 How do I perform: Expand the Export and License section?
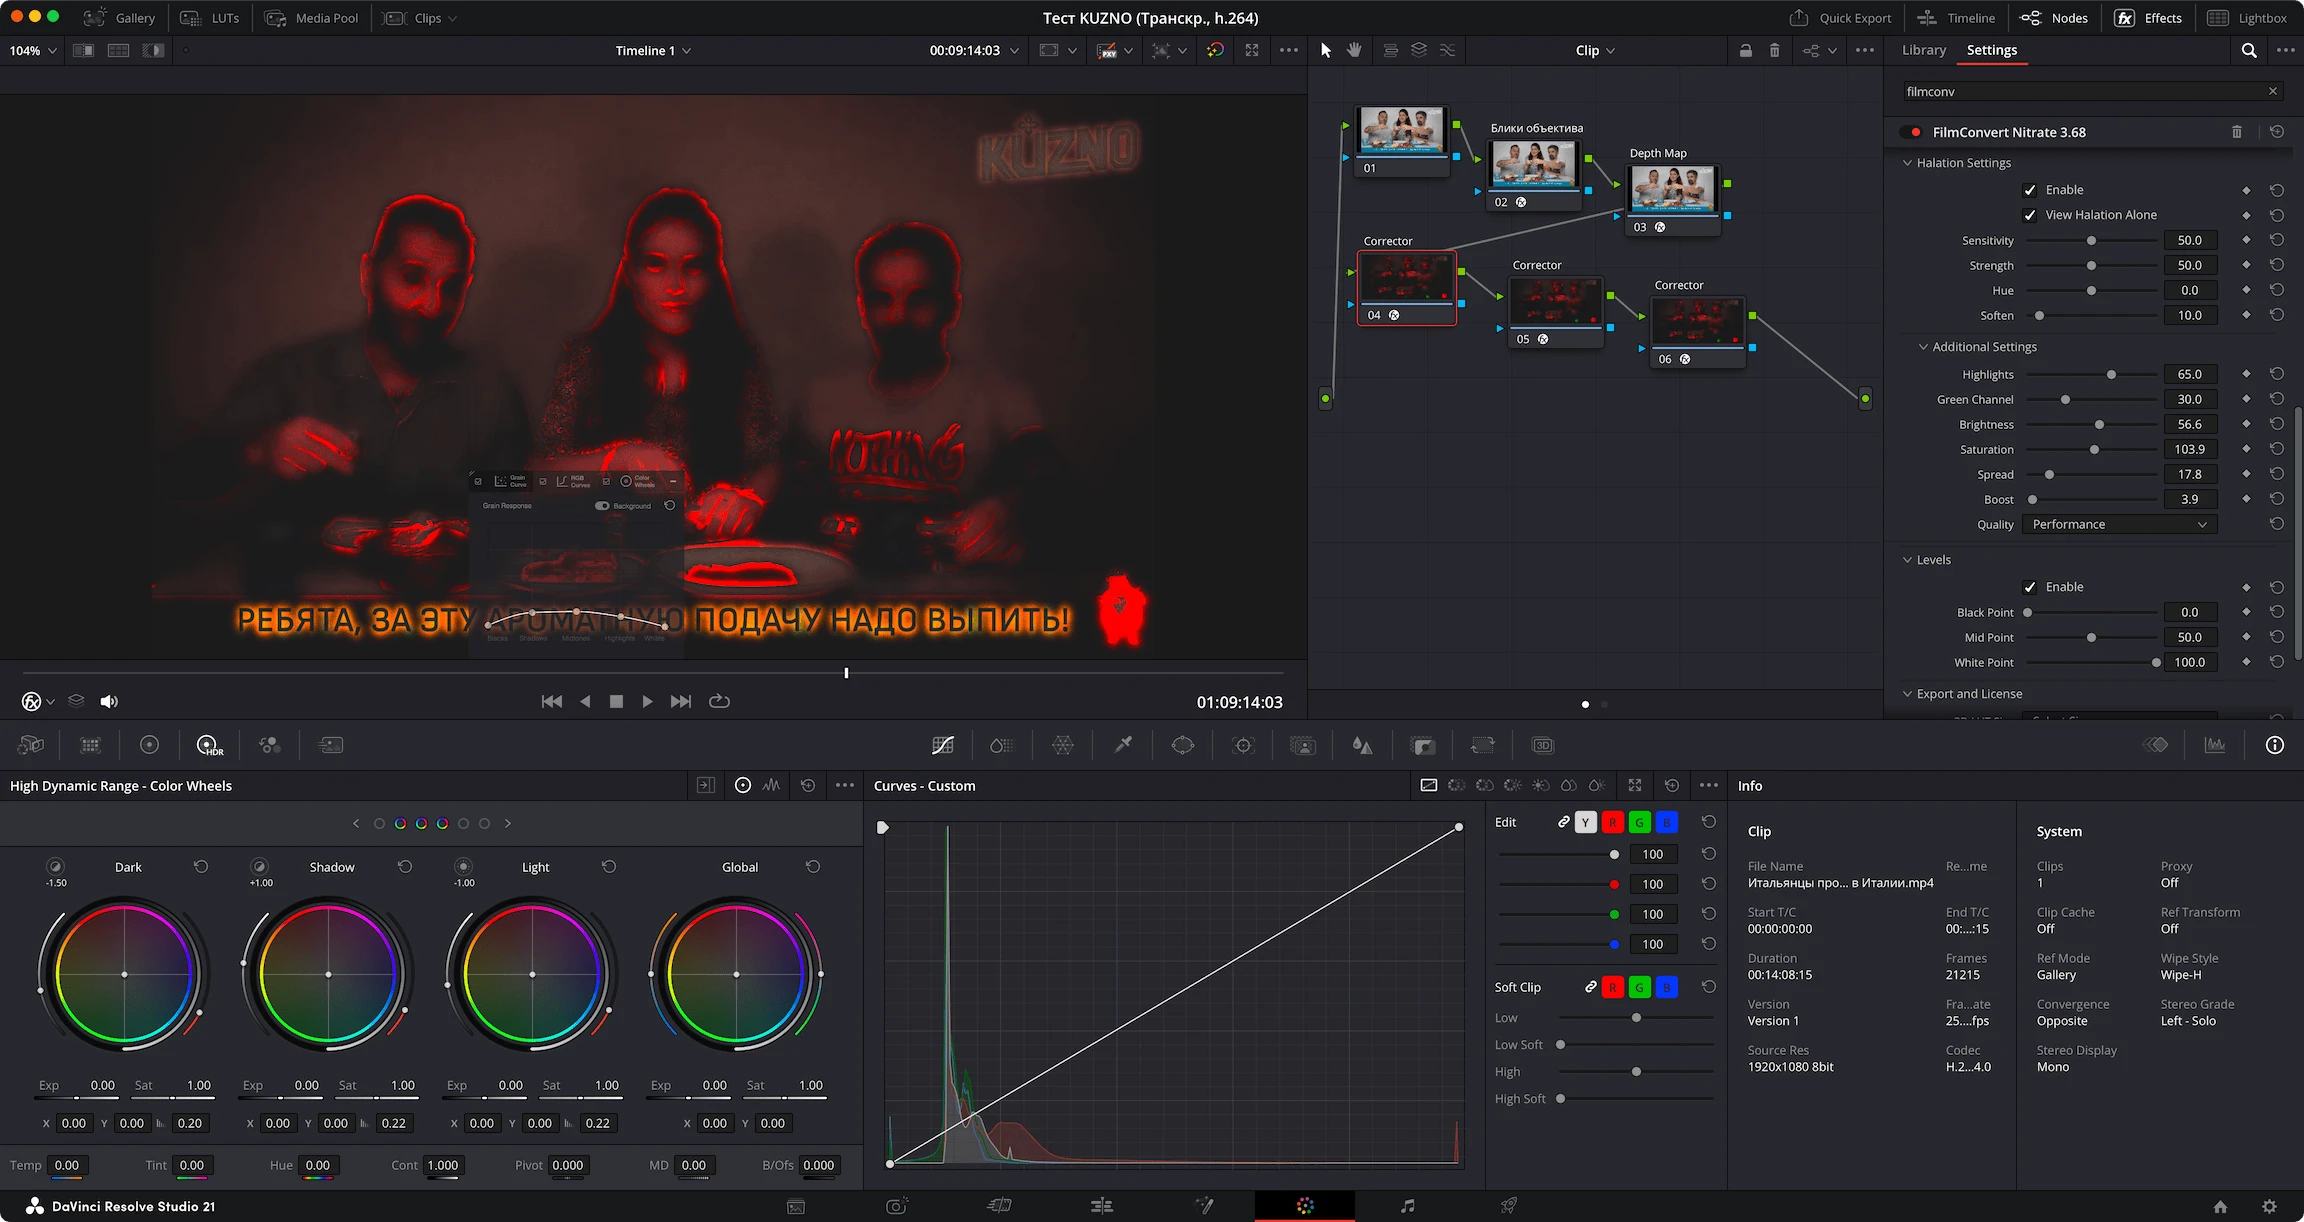(1907, 694)
